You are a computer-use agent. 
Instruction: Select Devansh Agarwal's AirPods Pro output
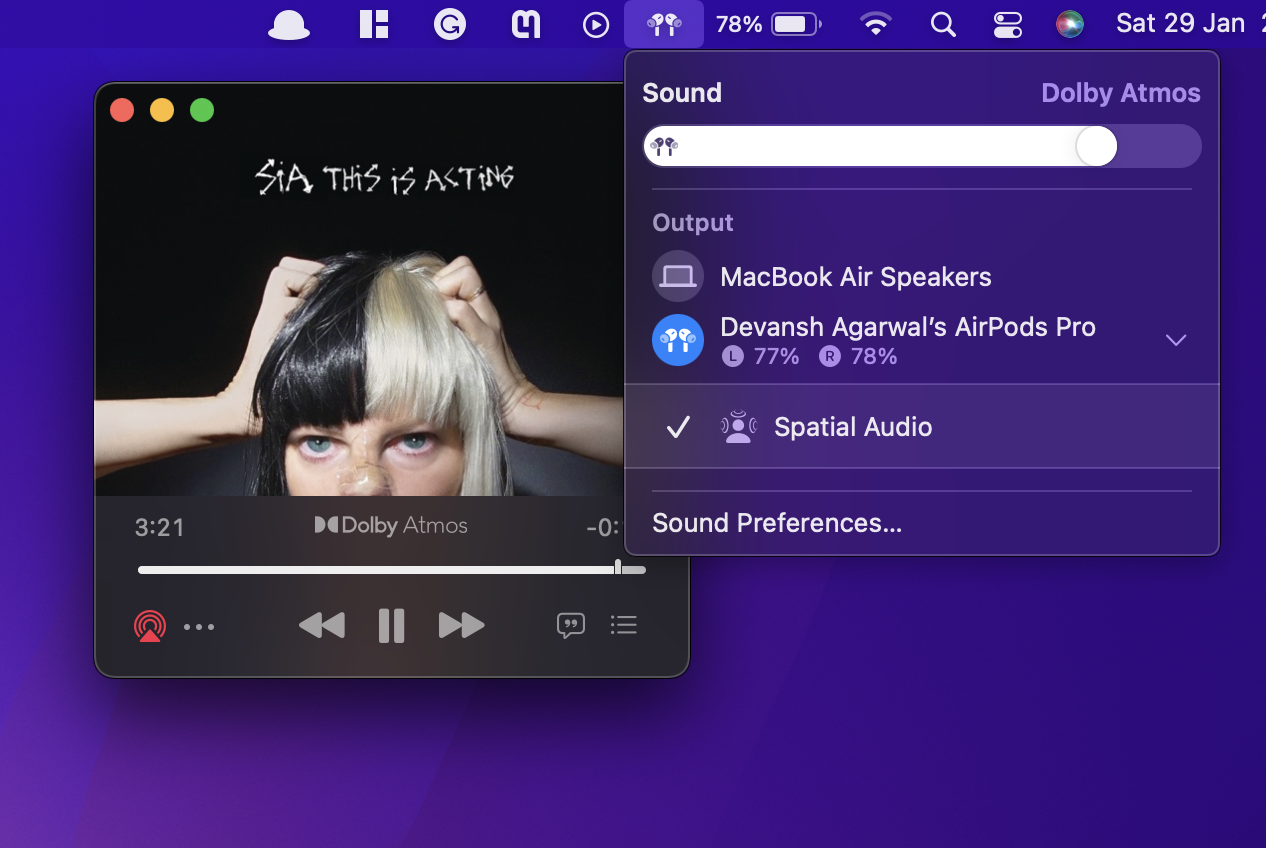907,328
